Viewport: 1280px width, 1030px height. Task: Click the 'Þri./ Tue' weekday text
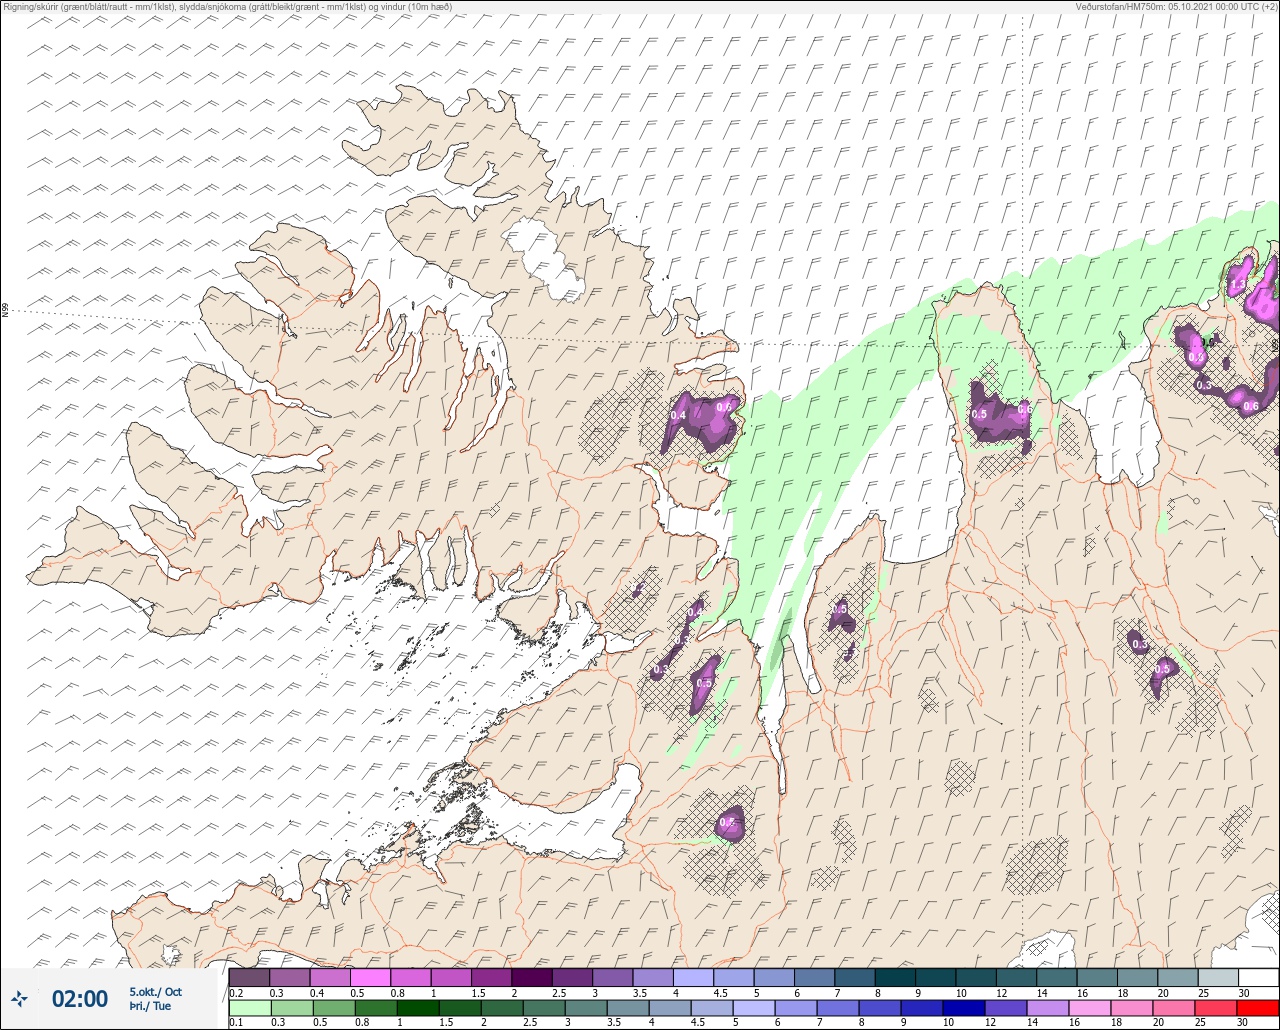click(x=150, y=1006)
